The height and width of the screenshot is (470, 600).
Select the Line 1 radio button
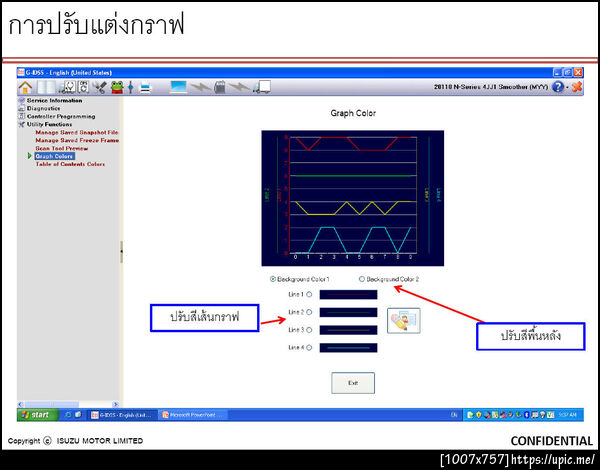pos(309,294)
